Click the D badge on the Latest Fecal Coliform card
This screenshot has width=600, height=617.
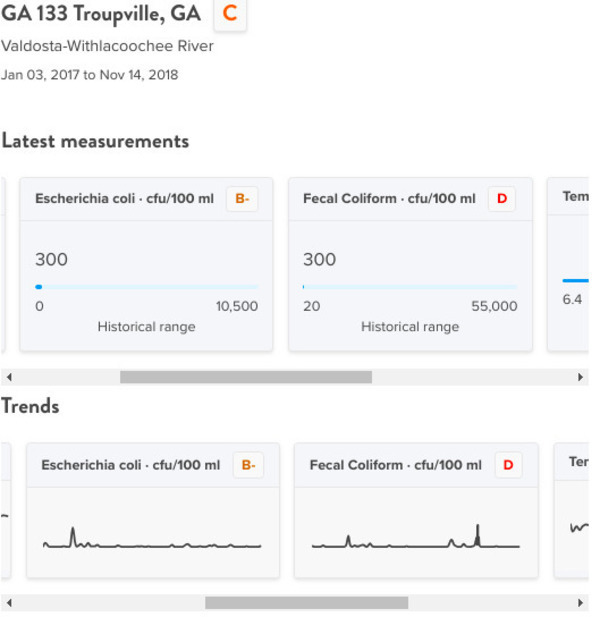tap(502, 199)
